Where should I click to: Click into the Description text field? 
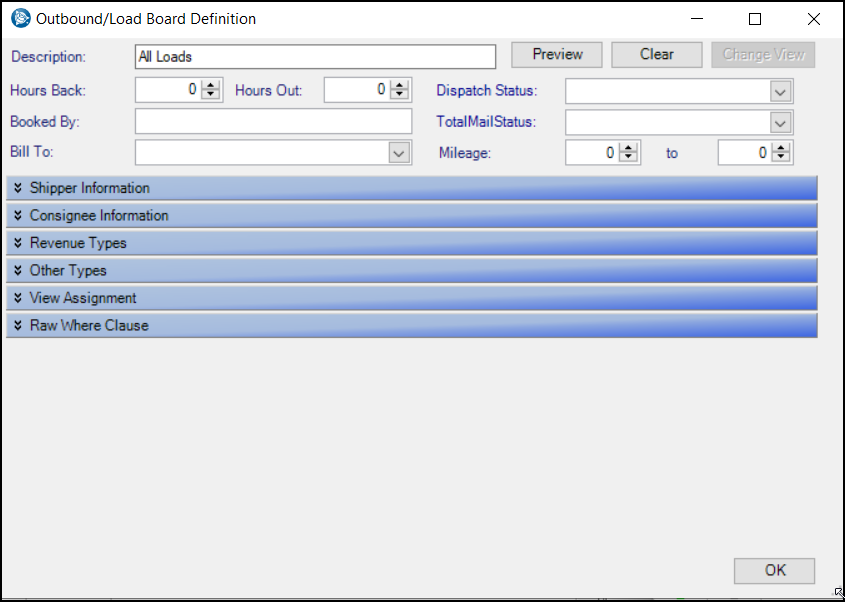315,57
